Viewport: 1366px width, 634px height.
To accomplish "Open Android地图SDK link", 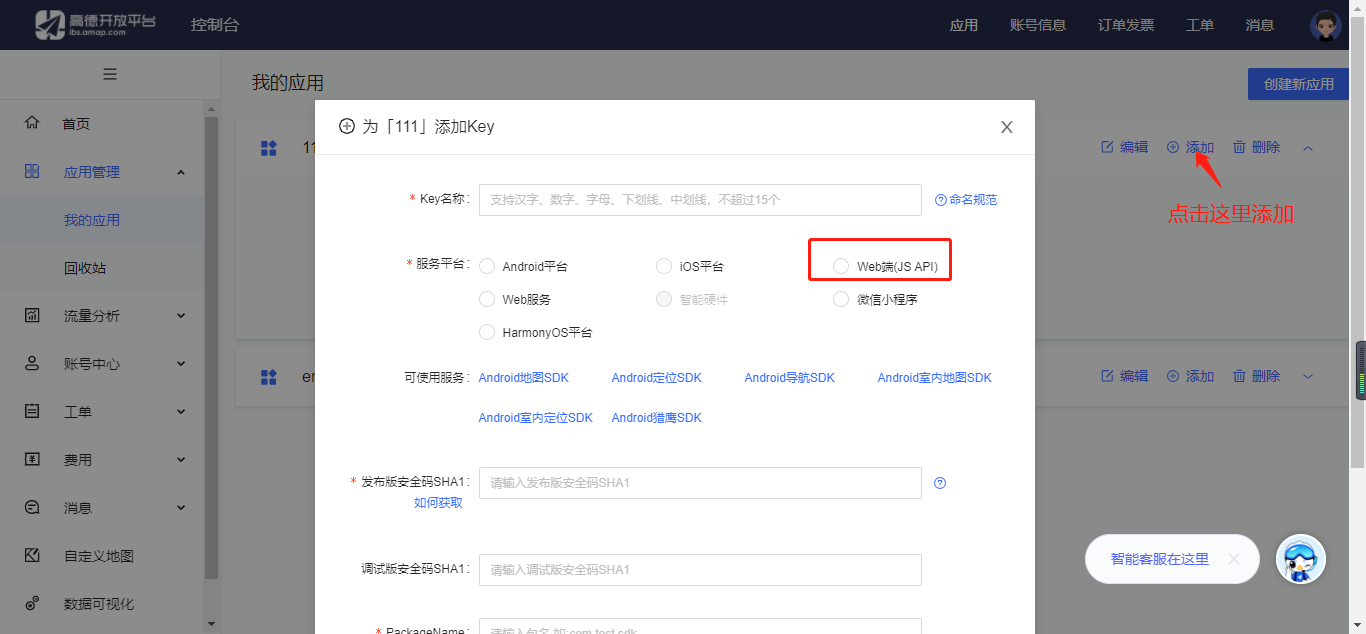I will pos(524,378).
